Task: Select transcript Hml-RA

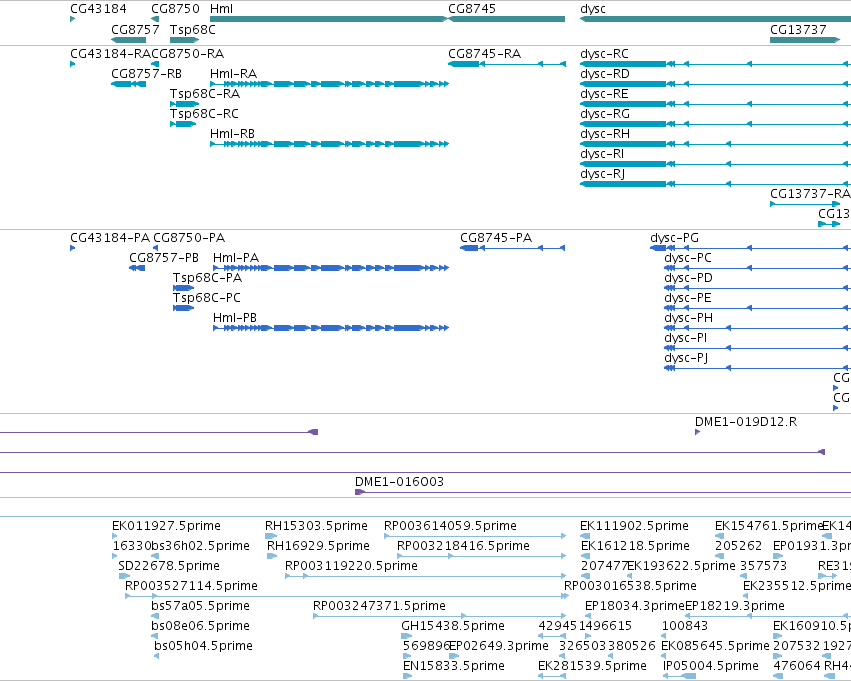Action: (x=329, y=84)
